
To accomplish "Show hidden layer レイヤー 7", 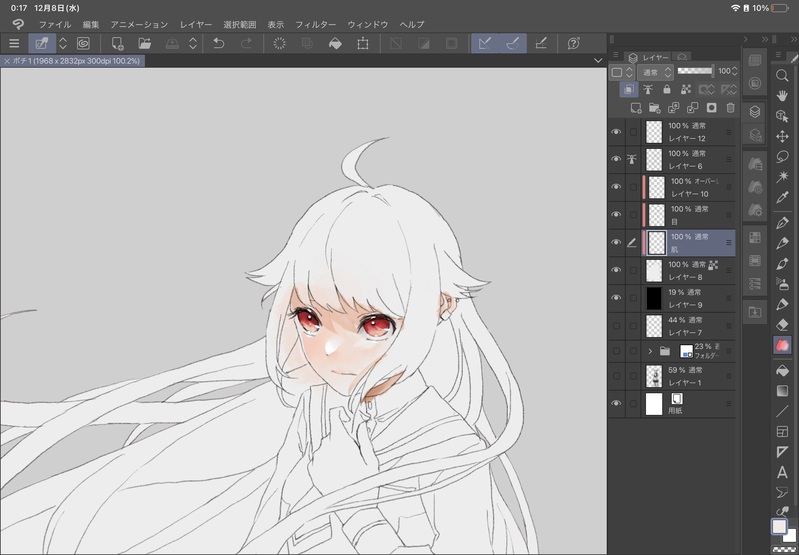I will [x=616, y=326].
